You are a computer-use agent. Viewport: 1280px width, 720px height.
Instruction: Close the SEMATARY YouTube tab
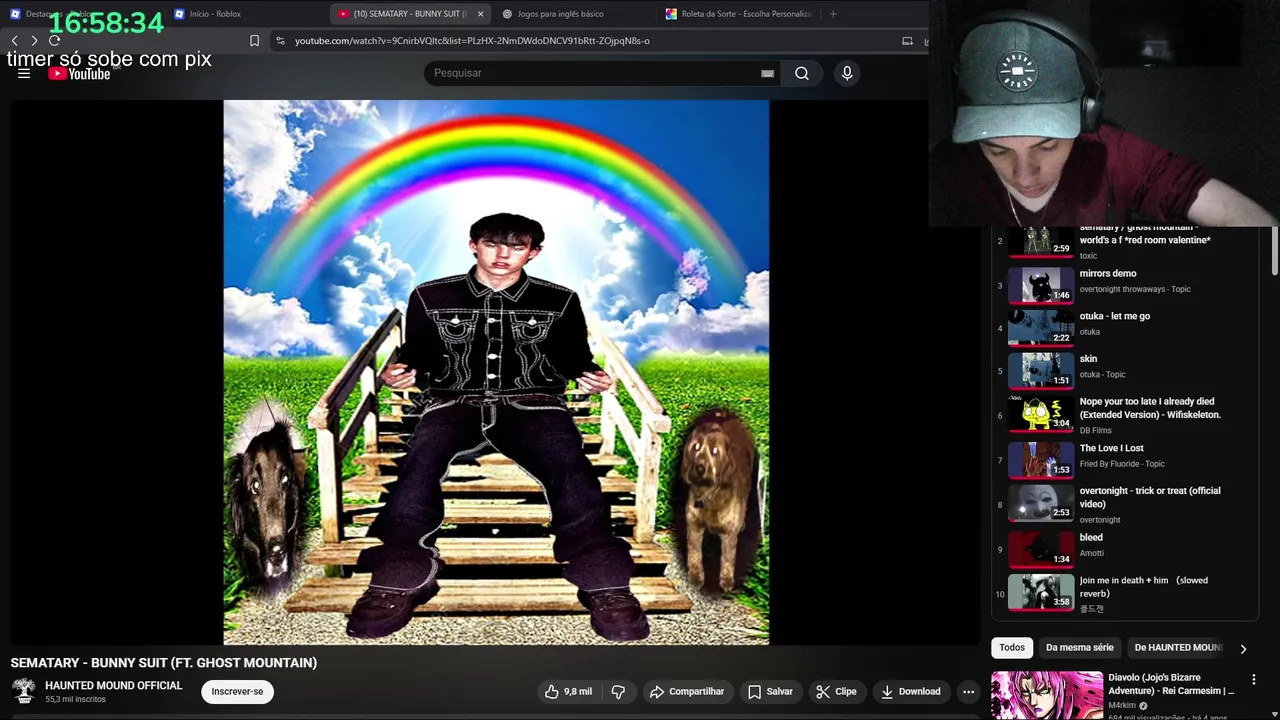tap(480, 14)
